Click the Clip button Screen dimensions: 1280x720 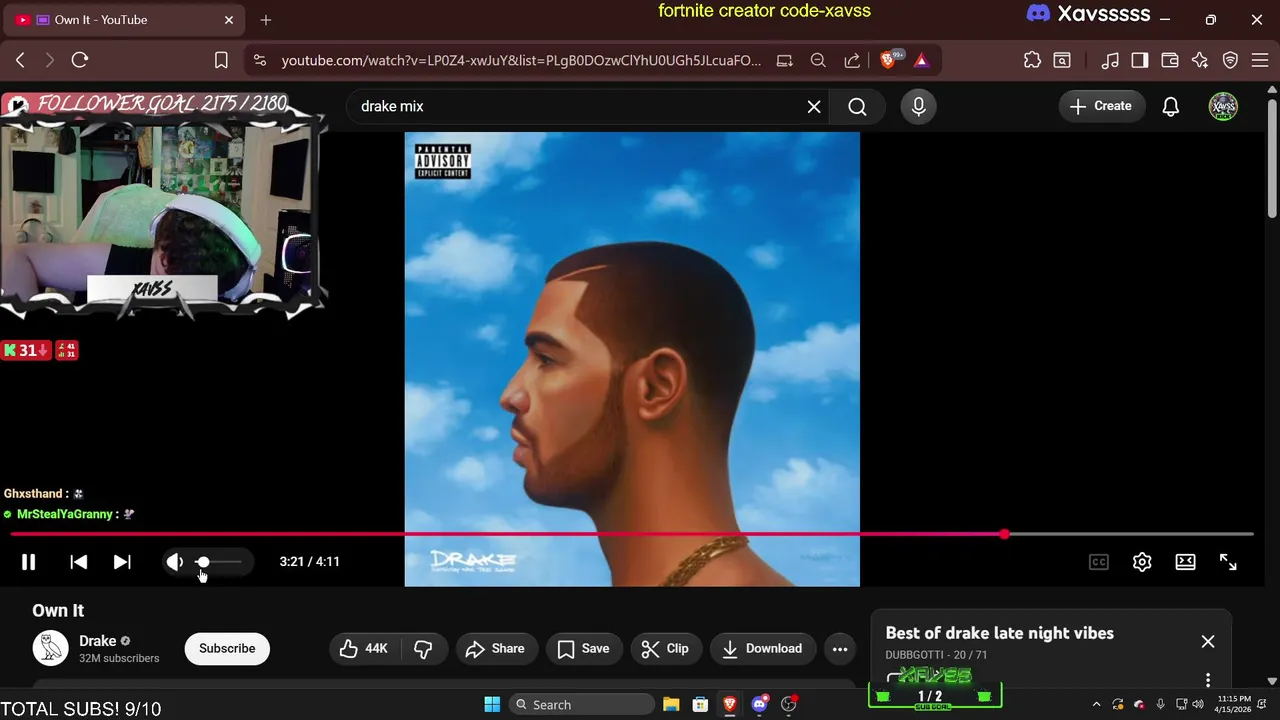(666, 649)
